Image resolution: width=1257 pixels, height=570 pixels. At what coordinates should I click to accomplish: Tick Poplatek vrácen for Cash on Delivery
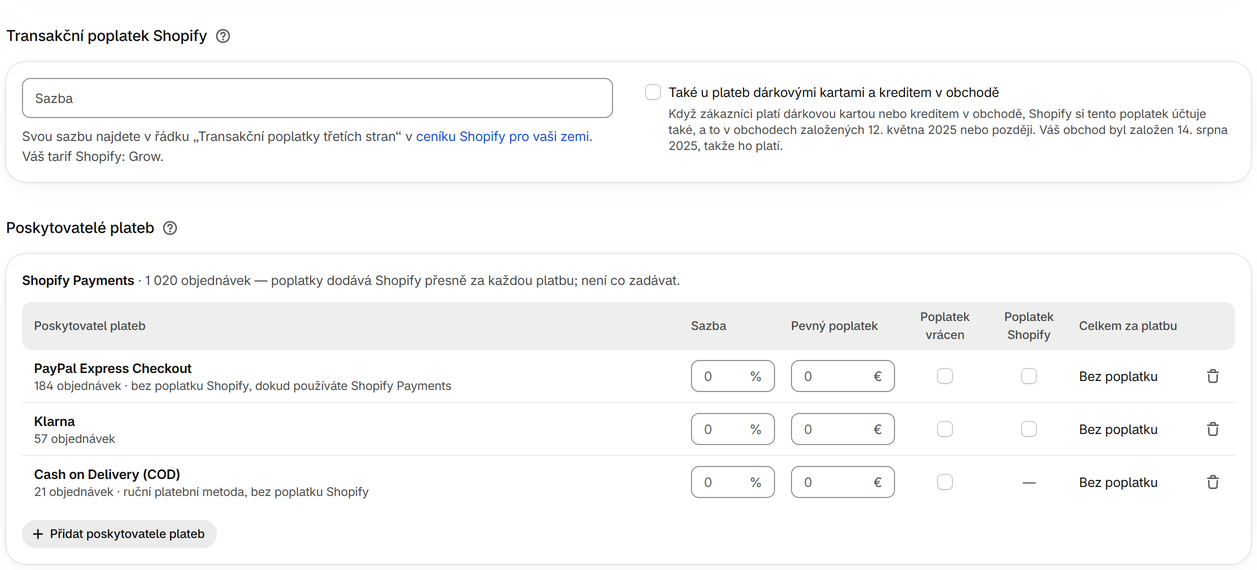click(945, 482)
